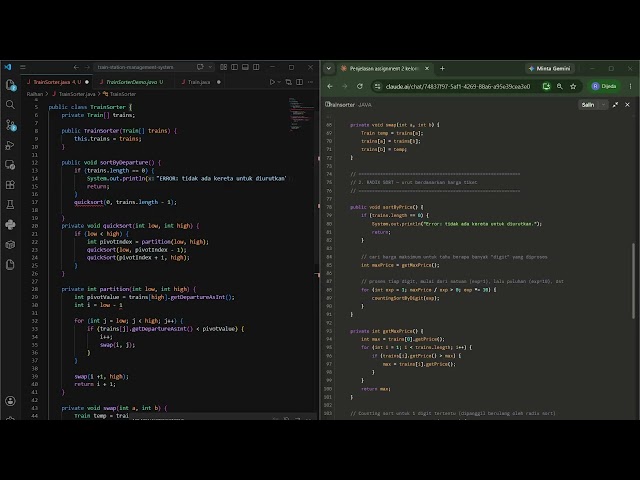Switch to Train.java editor tab
The height and width of the screenshot is (480, 640).
click(201, 82)
